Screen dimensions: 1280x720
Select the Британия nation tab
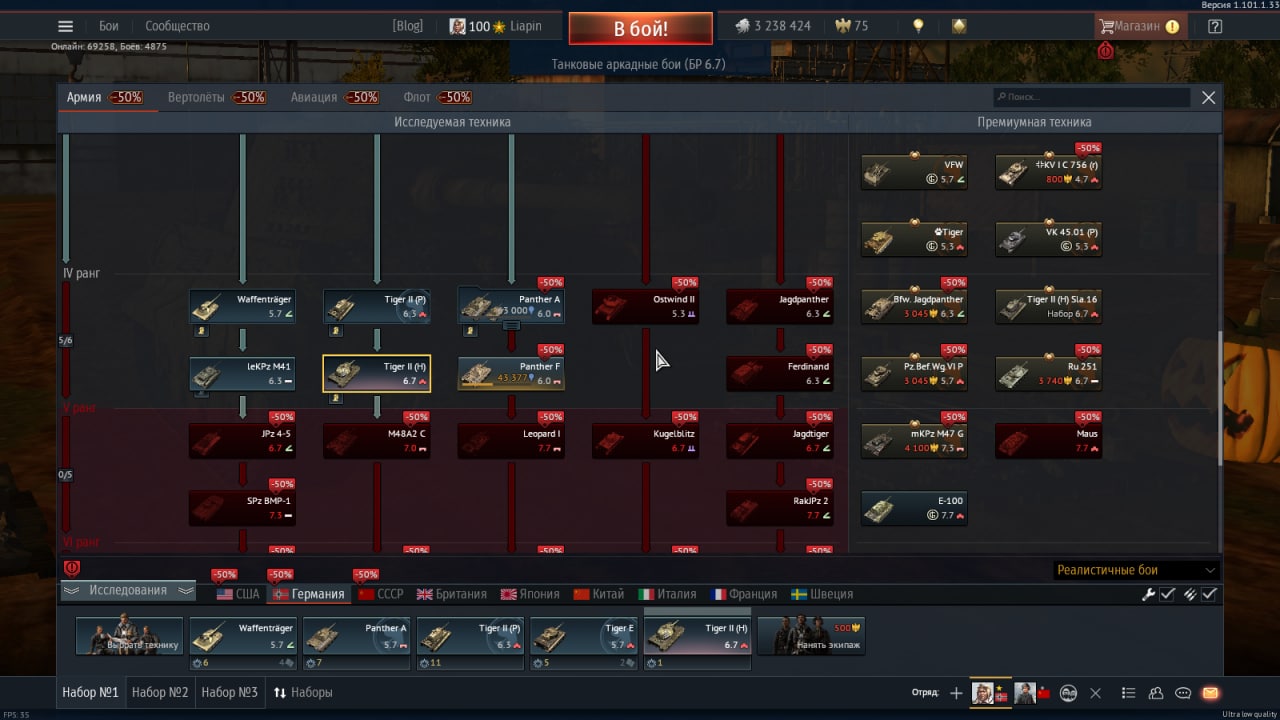point(452,594)
